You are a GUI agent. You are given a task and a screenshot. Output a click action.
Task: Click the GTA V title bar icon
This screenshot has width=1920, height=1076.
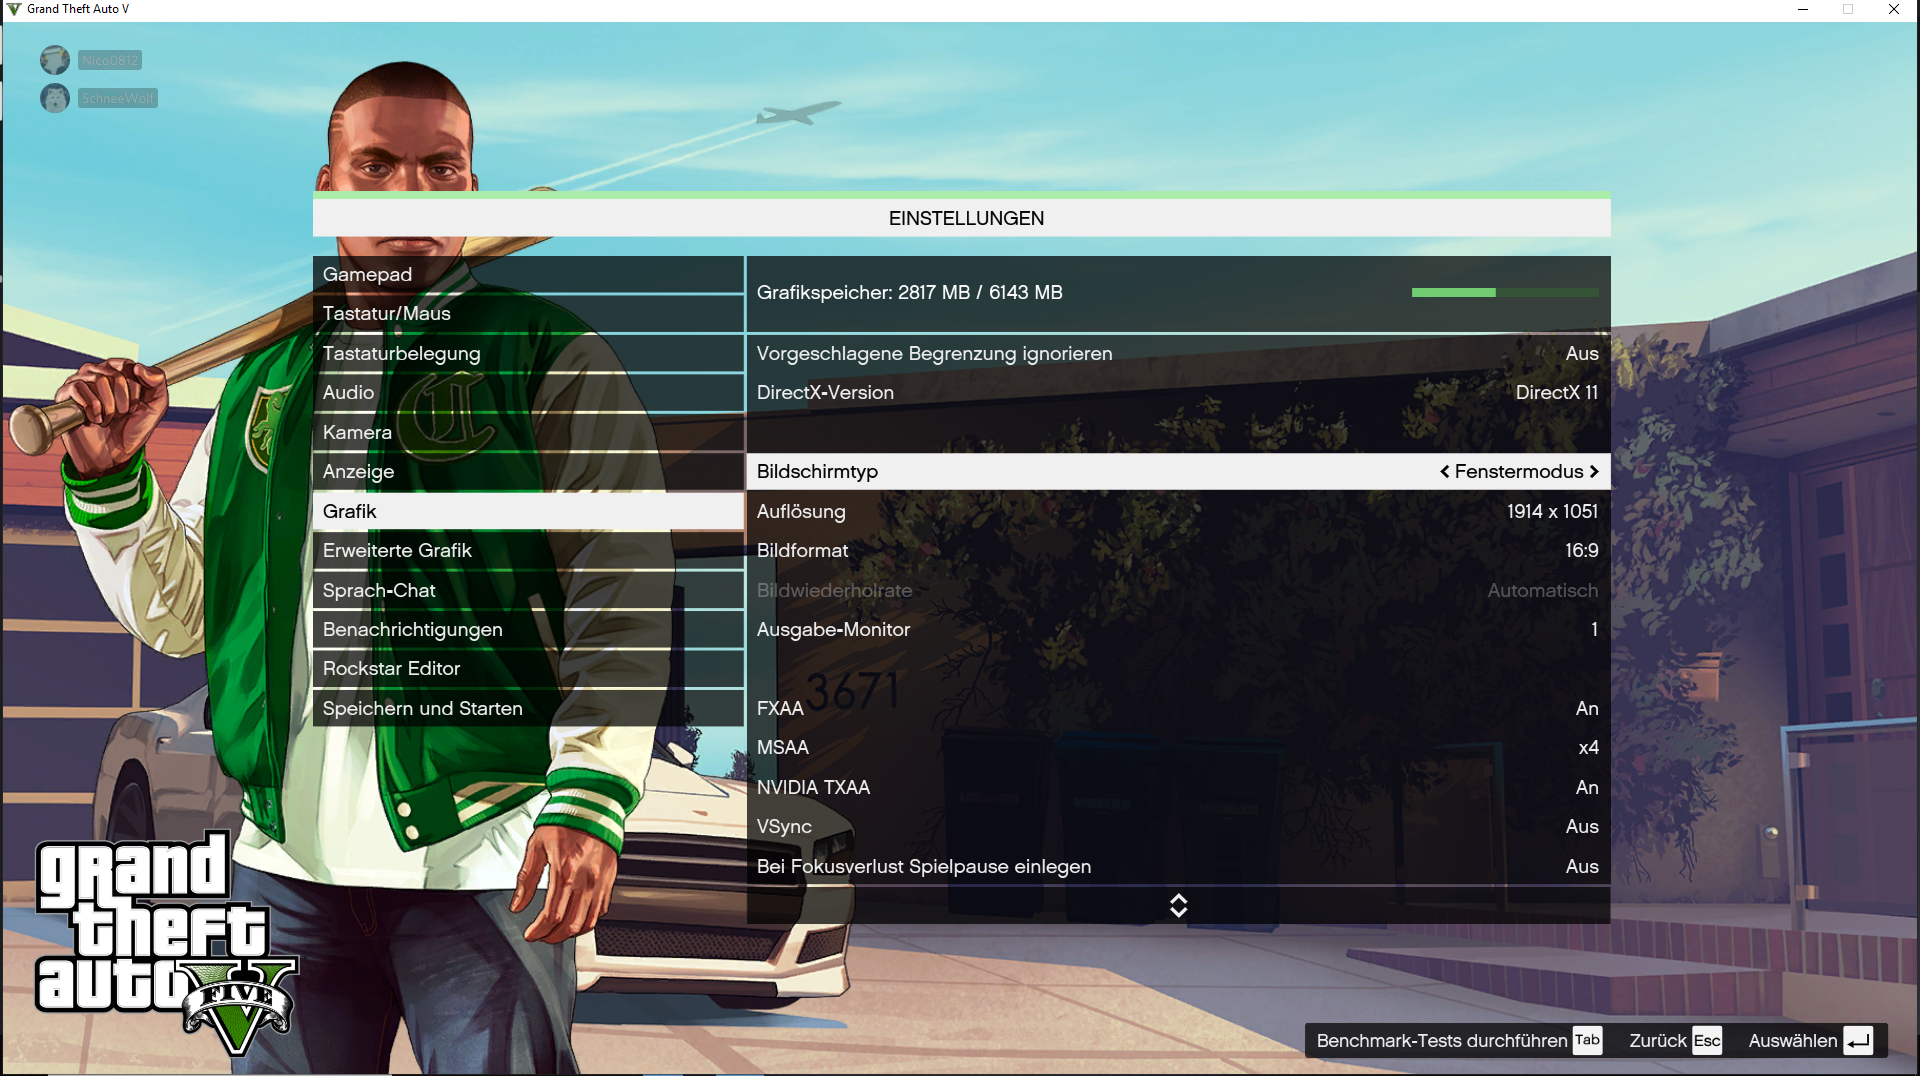(x=13, y=9)
